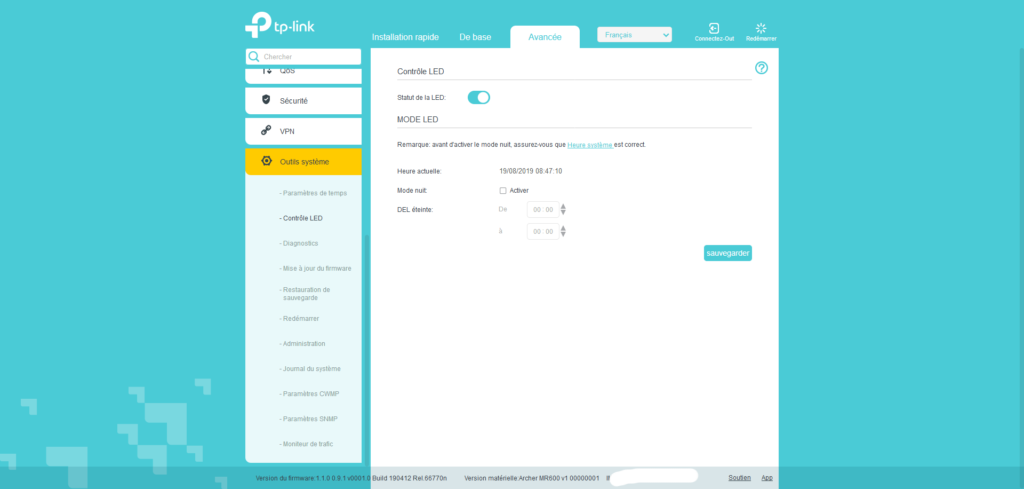Viewport: 1024px width, 489px height.
Task: Switch to the Installation rapide tab
Action: [x=405, y=37]
